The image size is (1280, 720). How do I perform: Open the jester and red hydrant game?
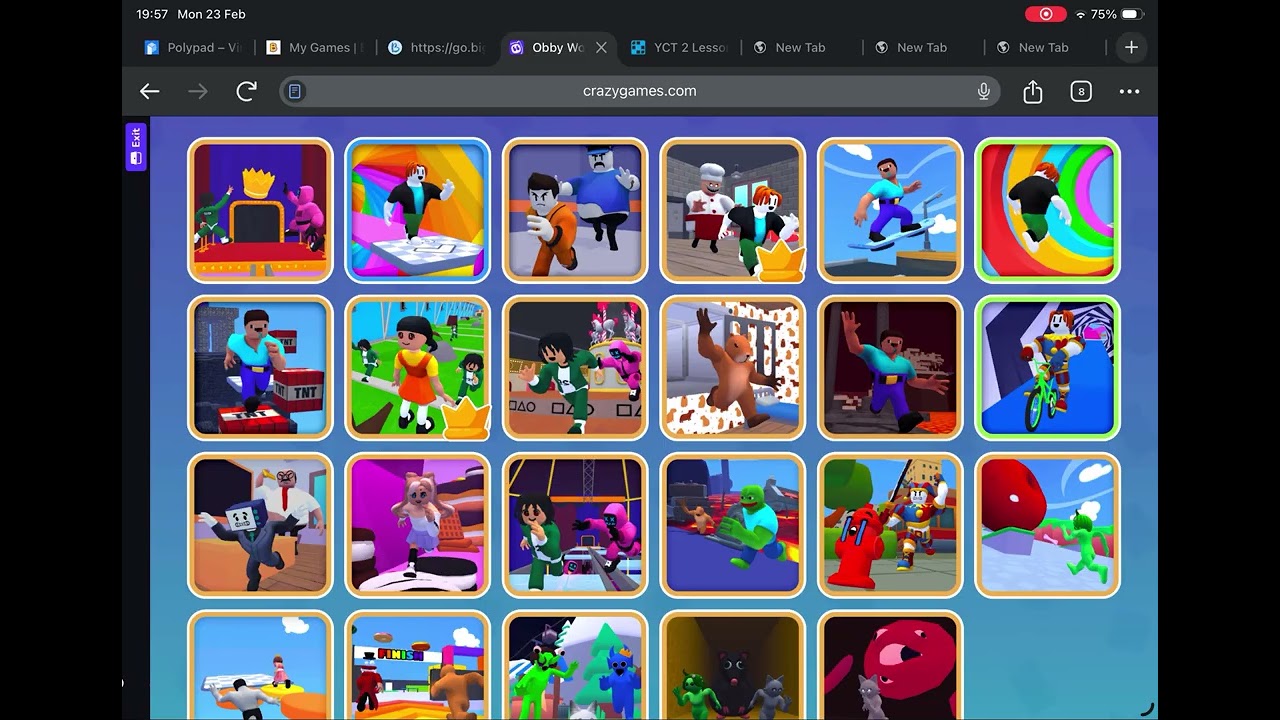point(890,525)
